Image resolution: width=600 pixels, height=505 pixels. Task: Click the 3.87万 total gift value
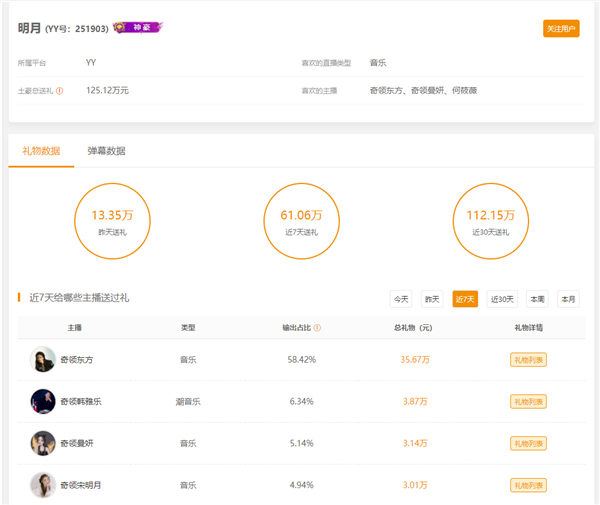pyautogui.click(x=415, y=402)
